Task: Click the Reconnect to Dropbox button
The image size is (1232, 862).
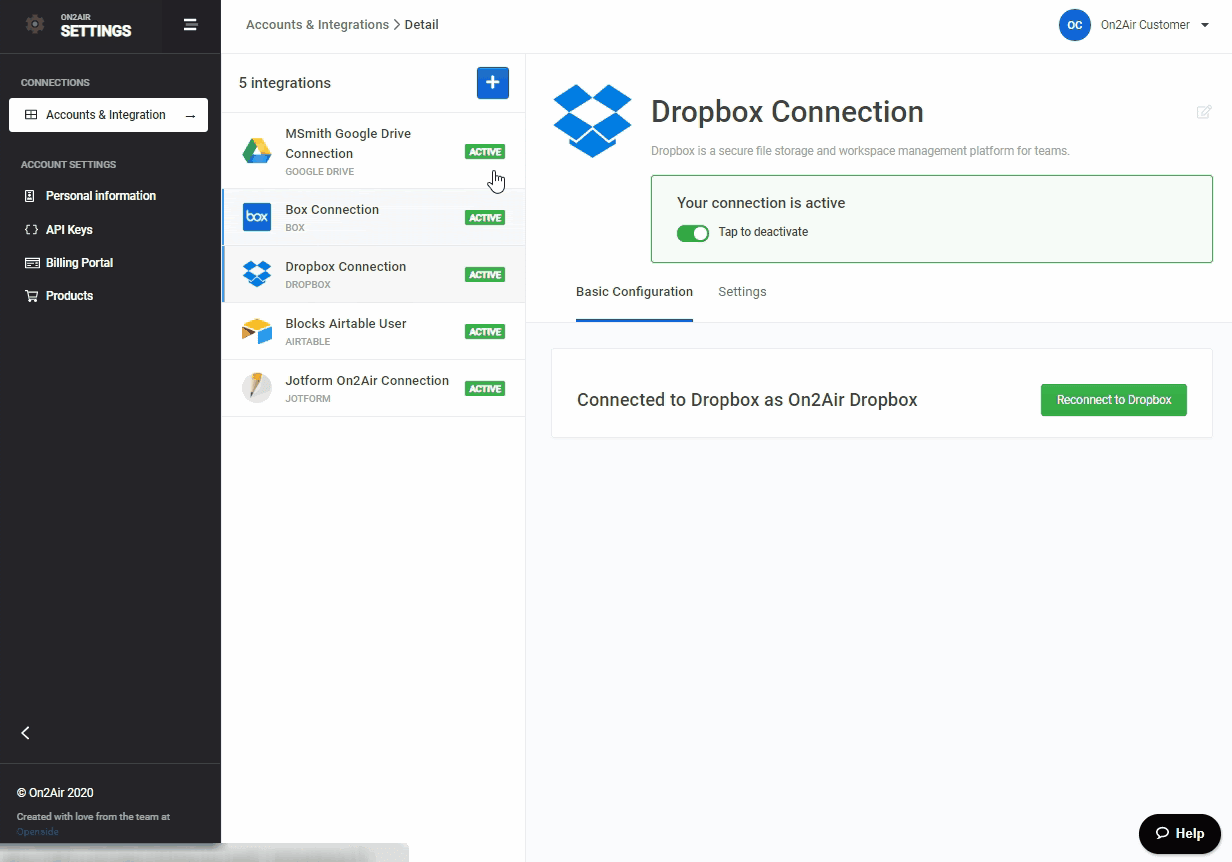Action: 1113,400
